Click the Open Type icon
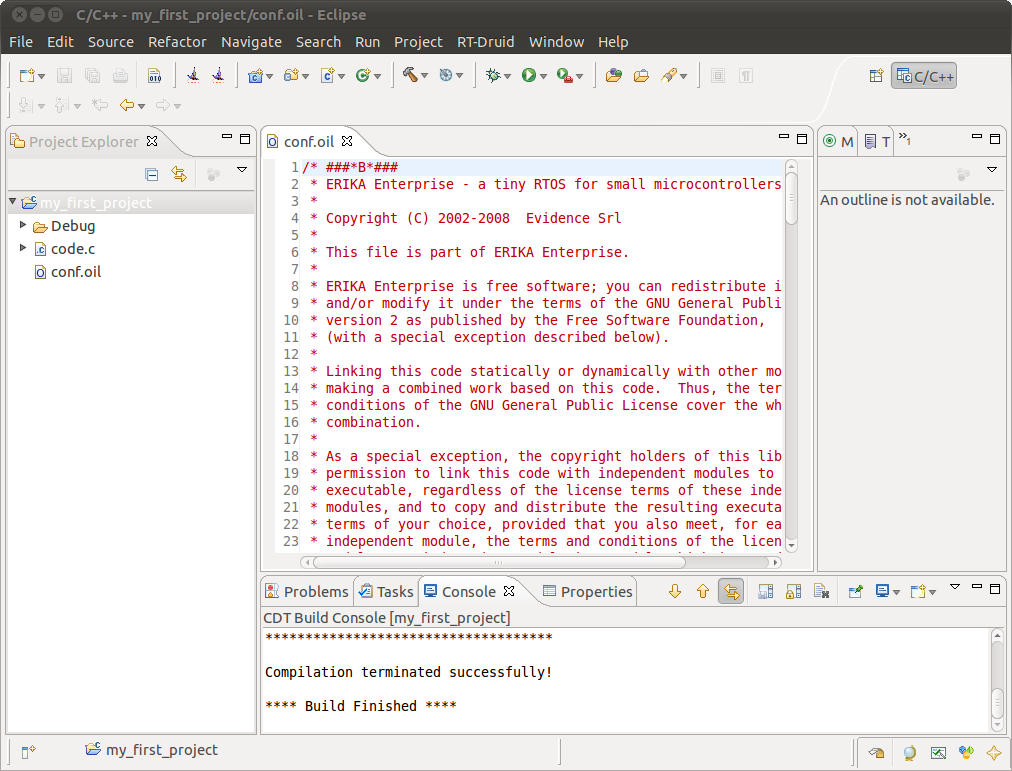This screenshot has width=1012, height=771. (x=613, y=75)
